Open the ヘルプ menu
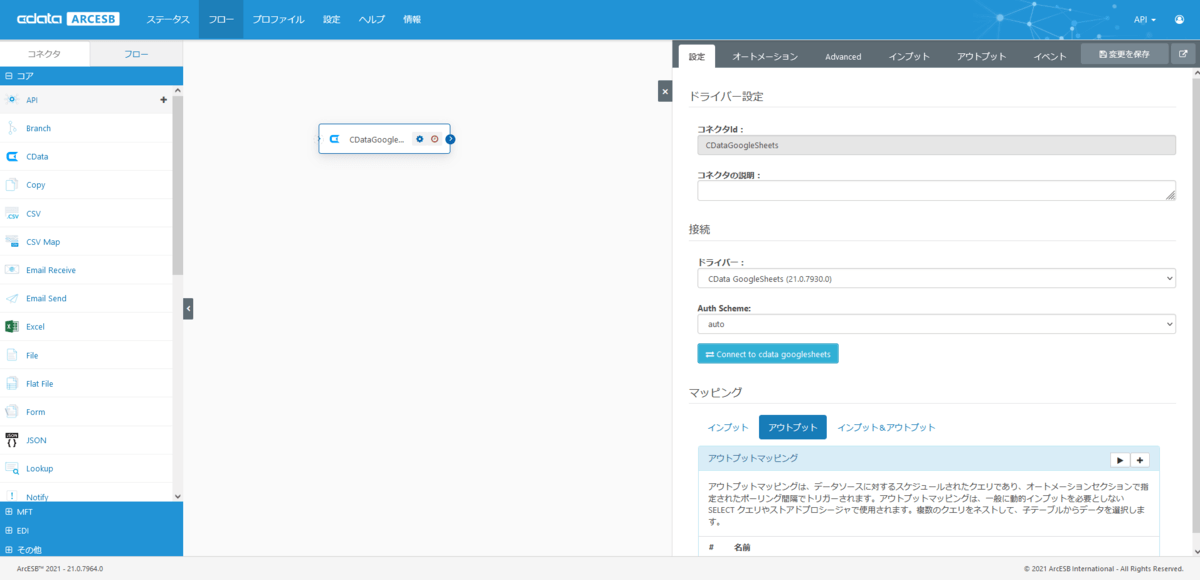 [x=372, y=19]
